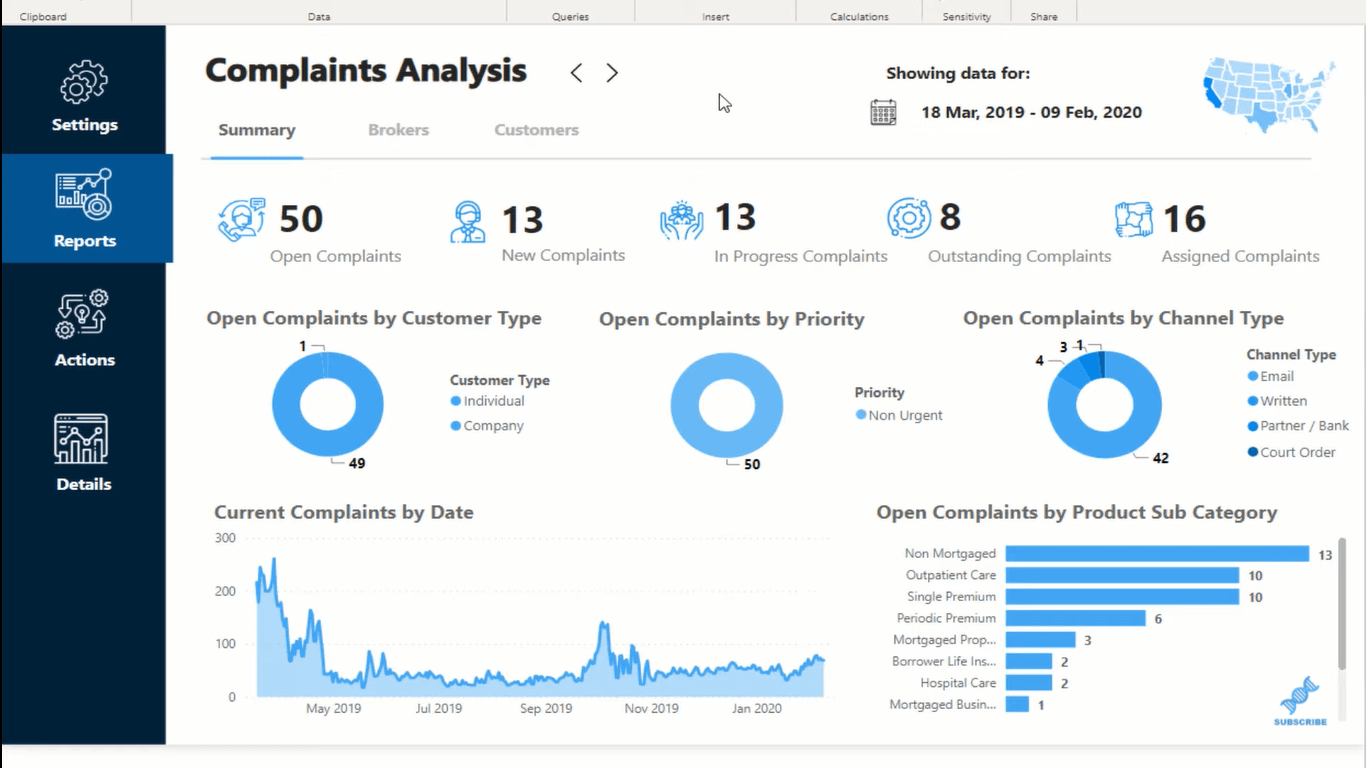The width and height of the screenshot is (1366, 768).
Task: Click the Mortgaged Busin... bar
Action: click(x=1017, y=705)
